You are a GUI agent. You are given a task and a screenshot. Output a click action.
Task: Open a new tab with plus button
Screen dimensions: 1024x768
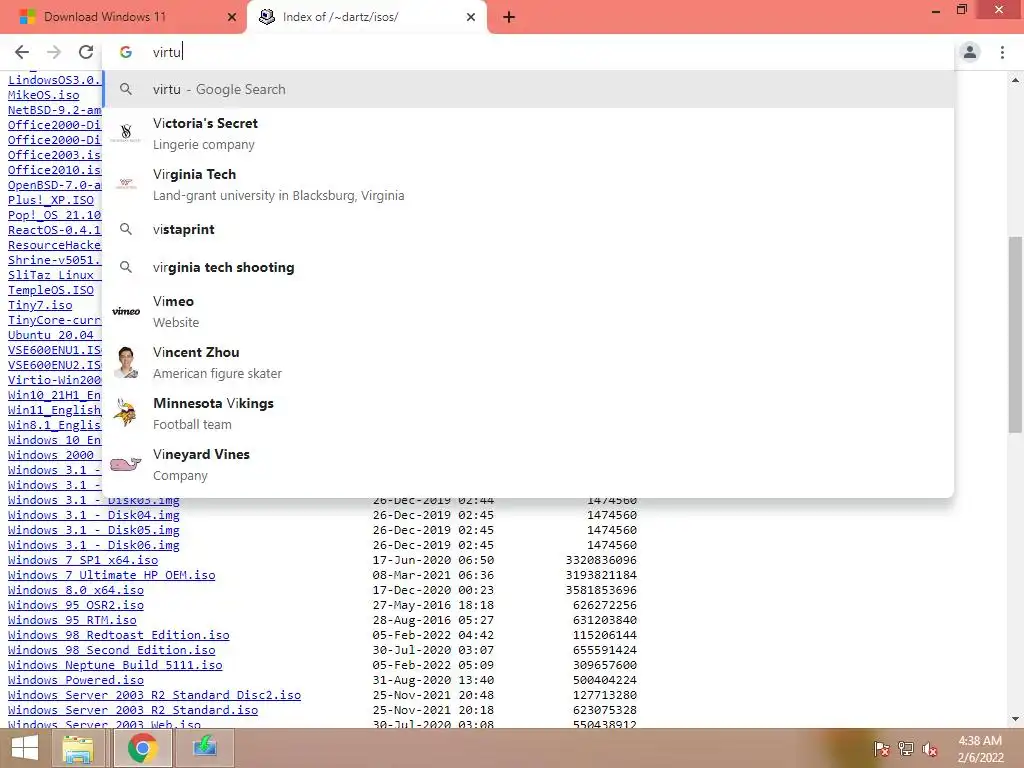509,18
